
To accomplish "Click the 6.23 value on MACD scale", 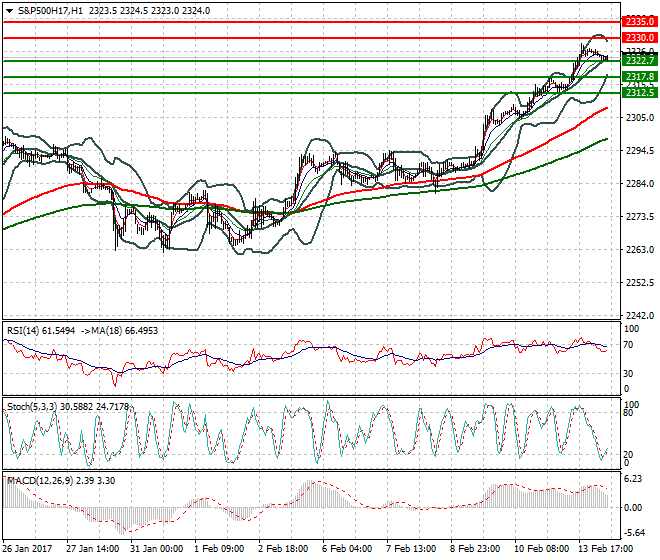I will click(633, 479).
